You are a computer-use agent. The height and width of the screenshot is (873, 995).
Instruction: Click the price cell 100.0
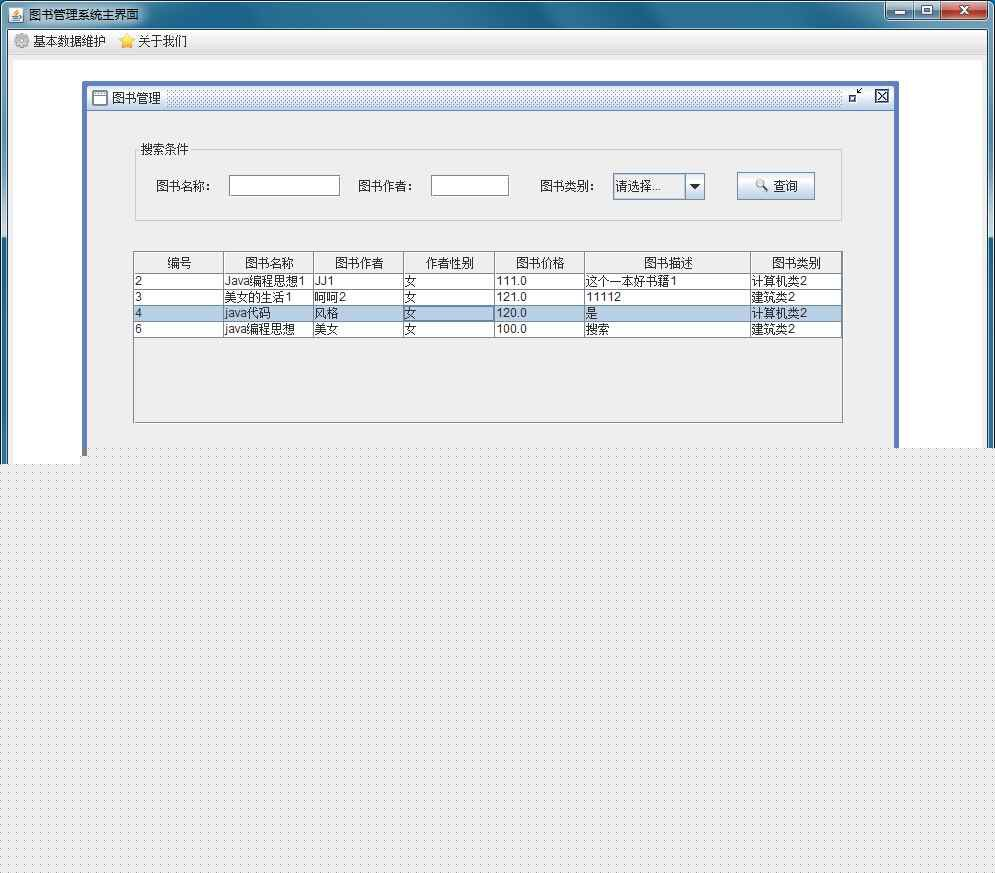539,329
